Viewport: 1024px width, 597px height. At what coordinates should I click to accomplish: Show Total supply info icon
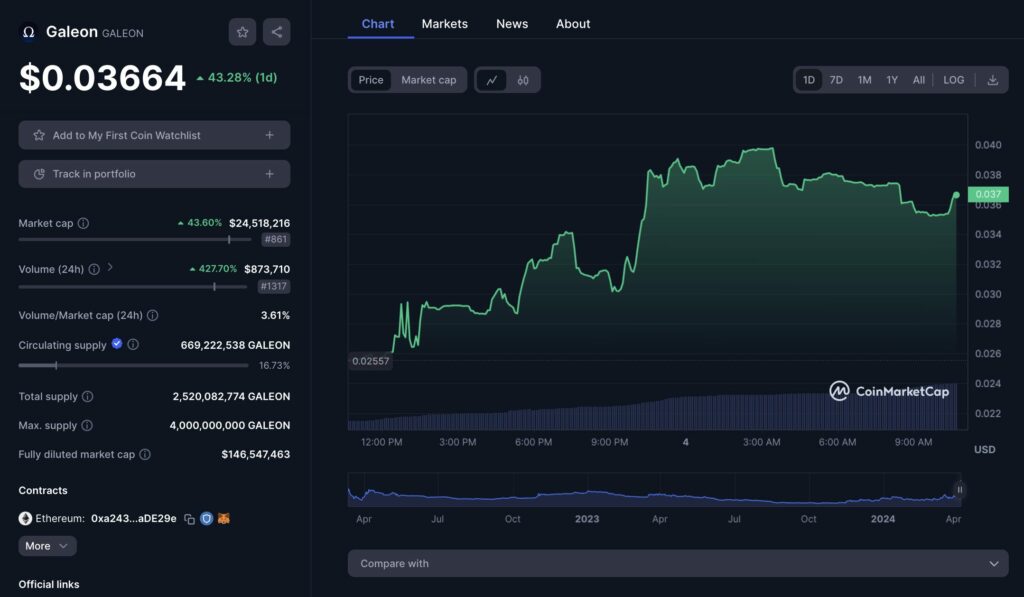click(88, 396)
